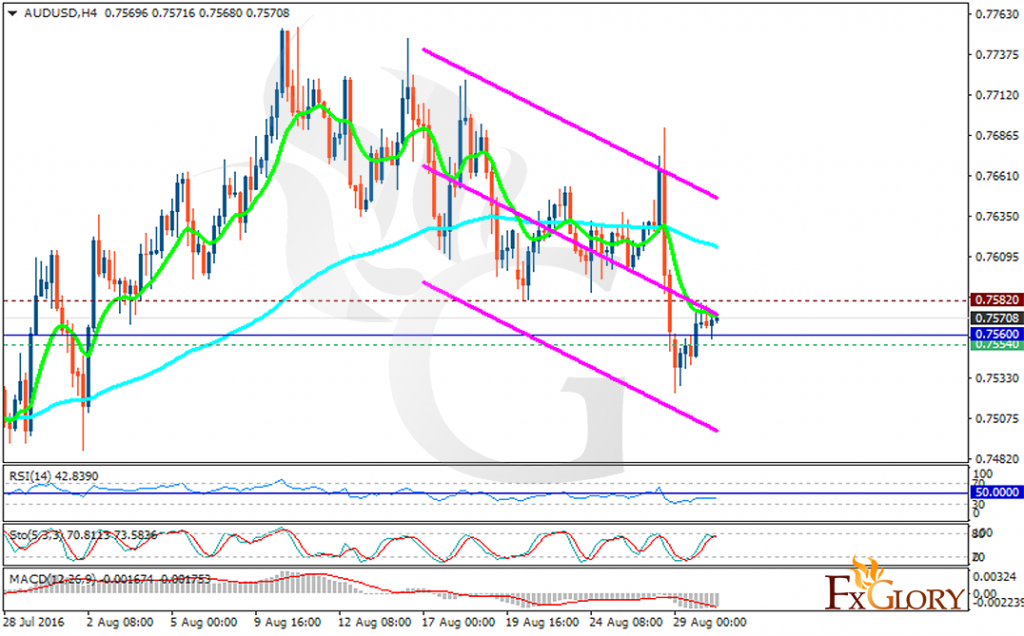Viewport: 1024px width, 636px height.
Task: Click the 0.76610 price axis label
Action: coord(997,176)
